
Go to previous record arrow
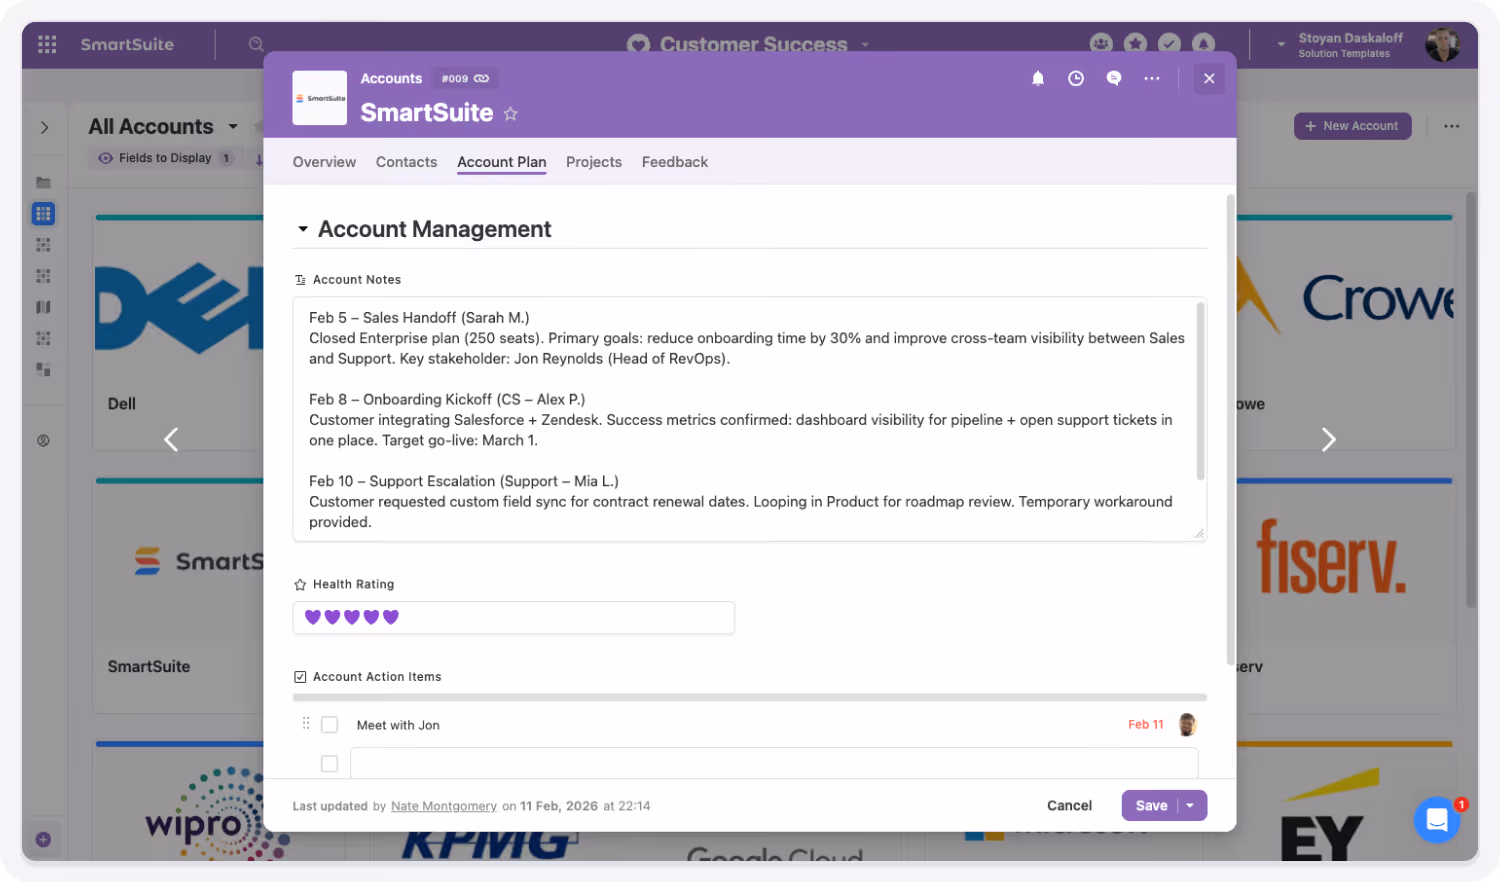pos(171,440)
